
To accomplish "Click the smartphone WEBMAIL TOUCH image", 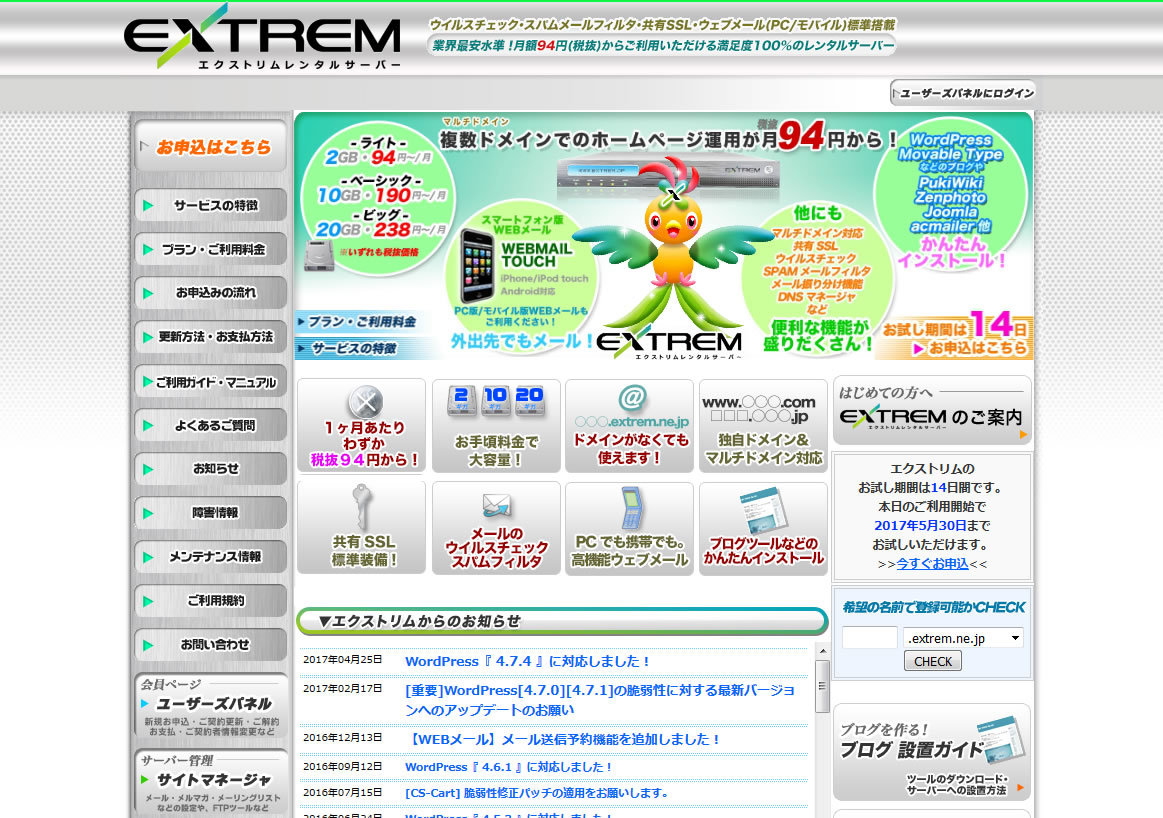I will tap(476, 264).
